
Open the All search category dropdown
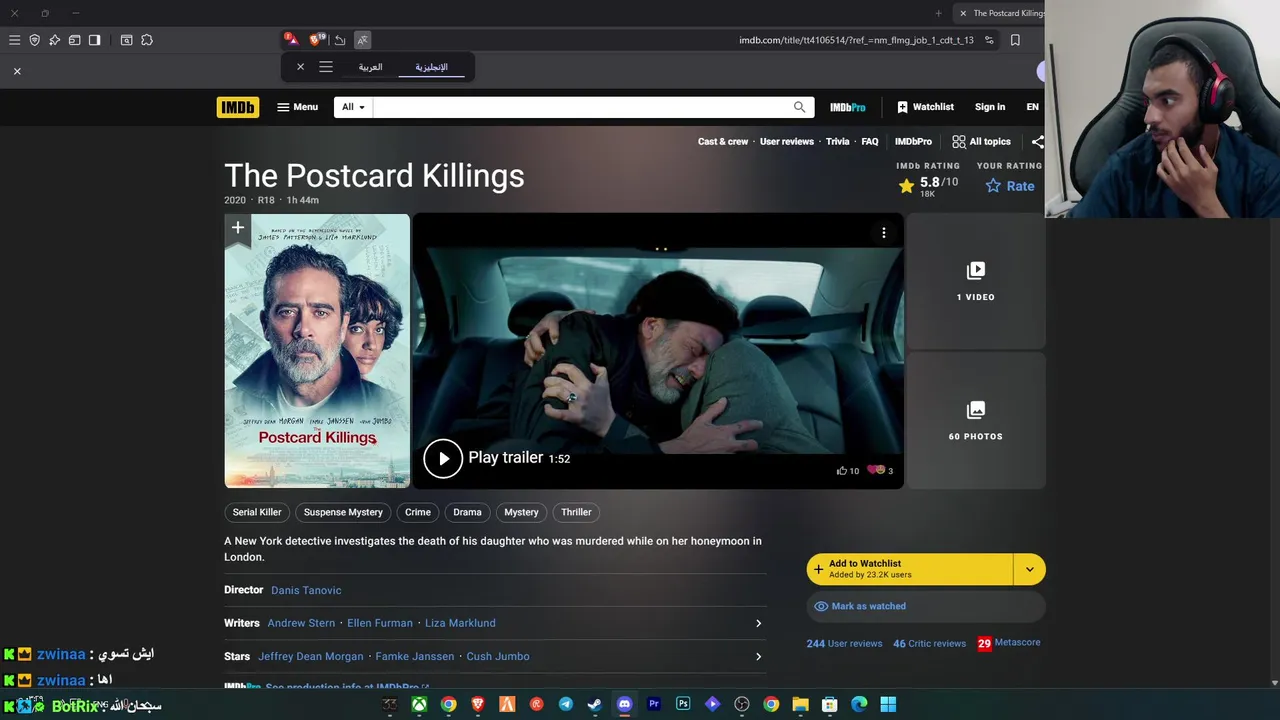point(353,107)
